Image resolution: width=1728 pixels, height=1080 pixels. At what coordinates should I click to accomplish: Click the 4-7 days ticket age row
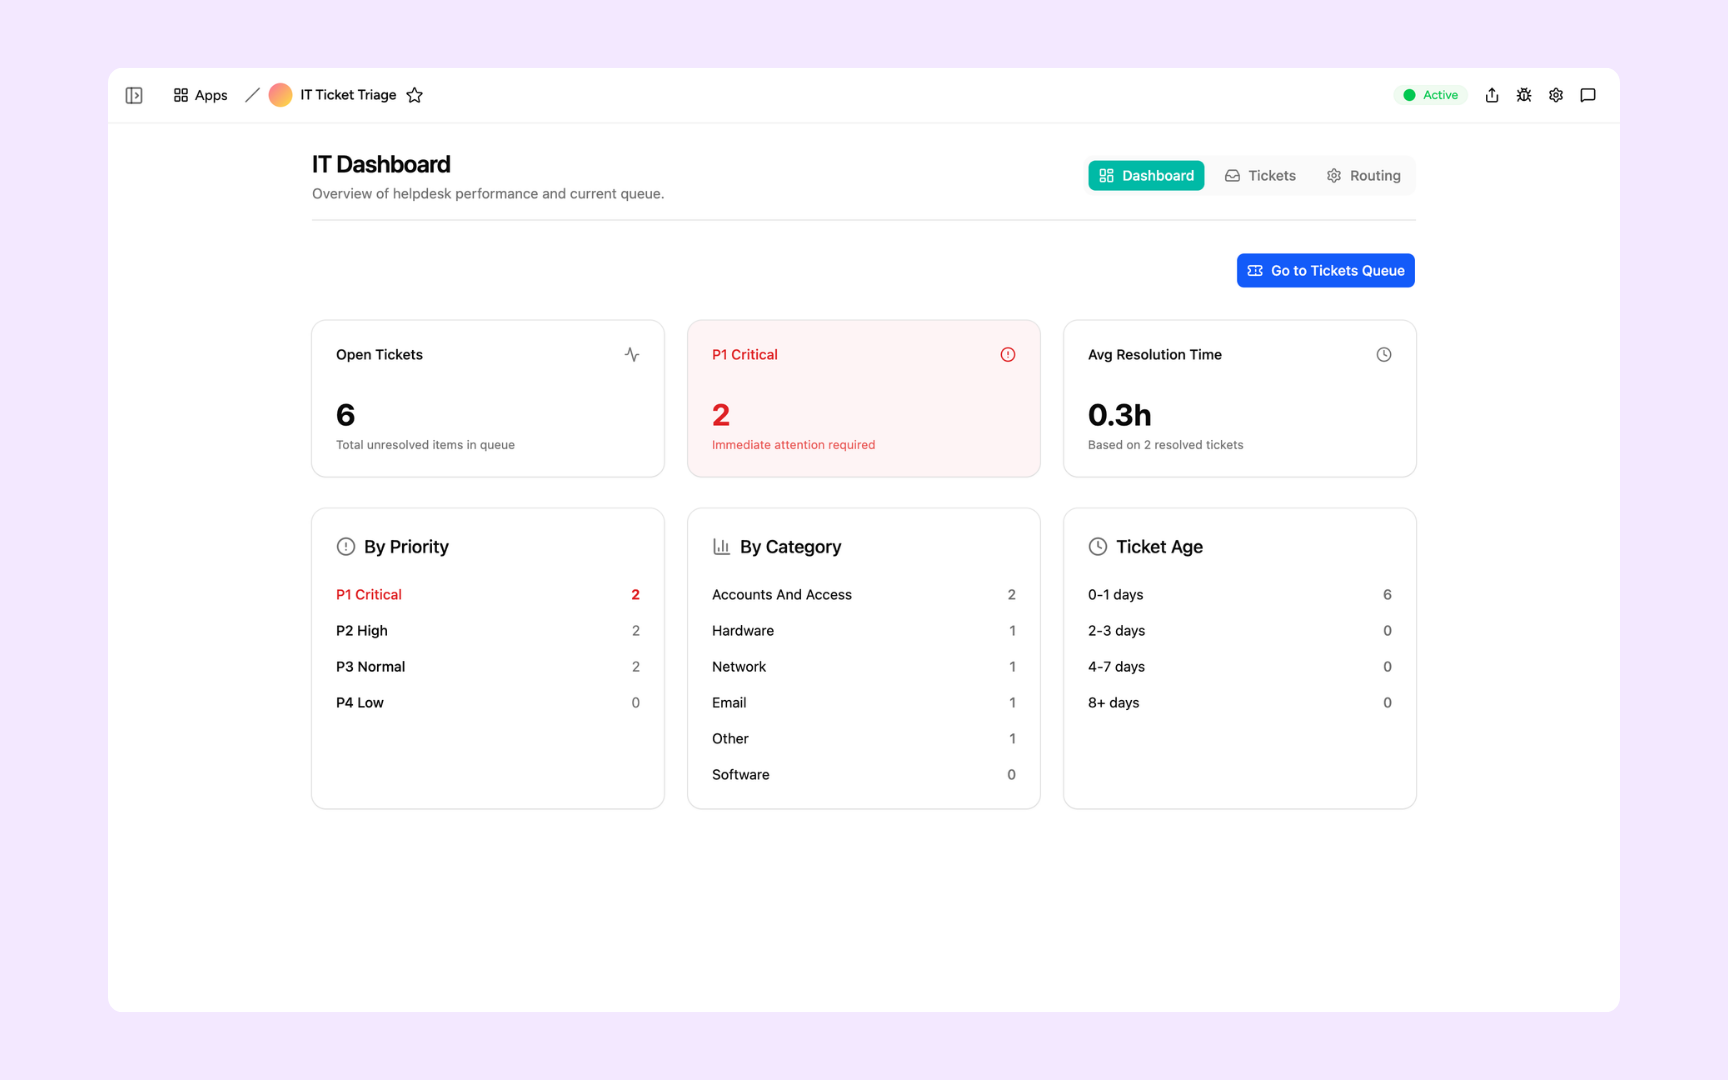1240,667
